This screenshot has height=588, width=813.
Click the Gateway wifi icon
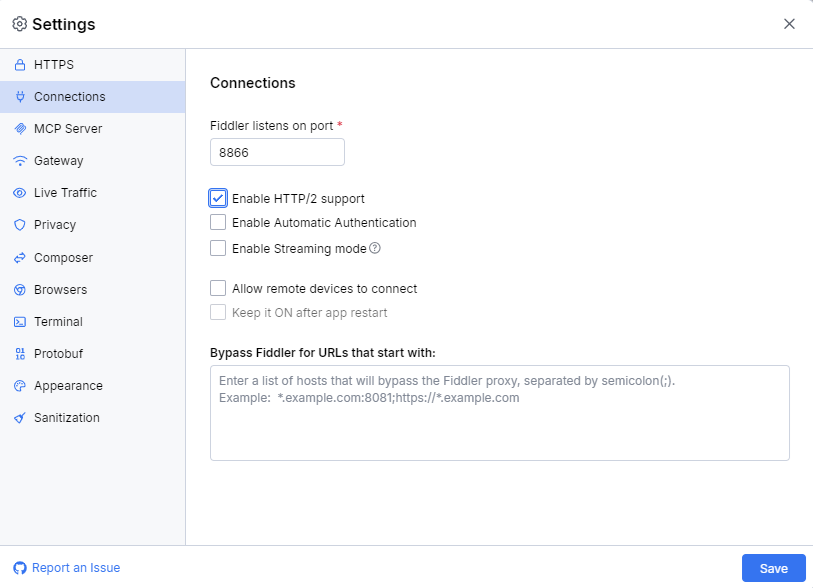(x=22, y=160)
